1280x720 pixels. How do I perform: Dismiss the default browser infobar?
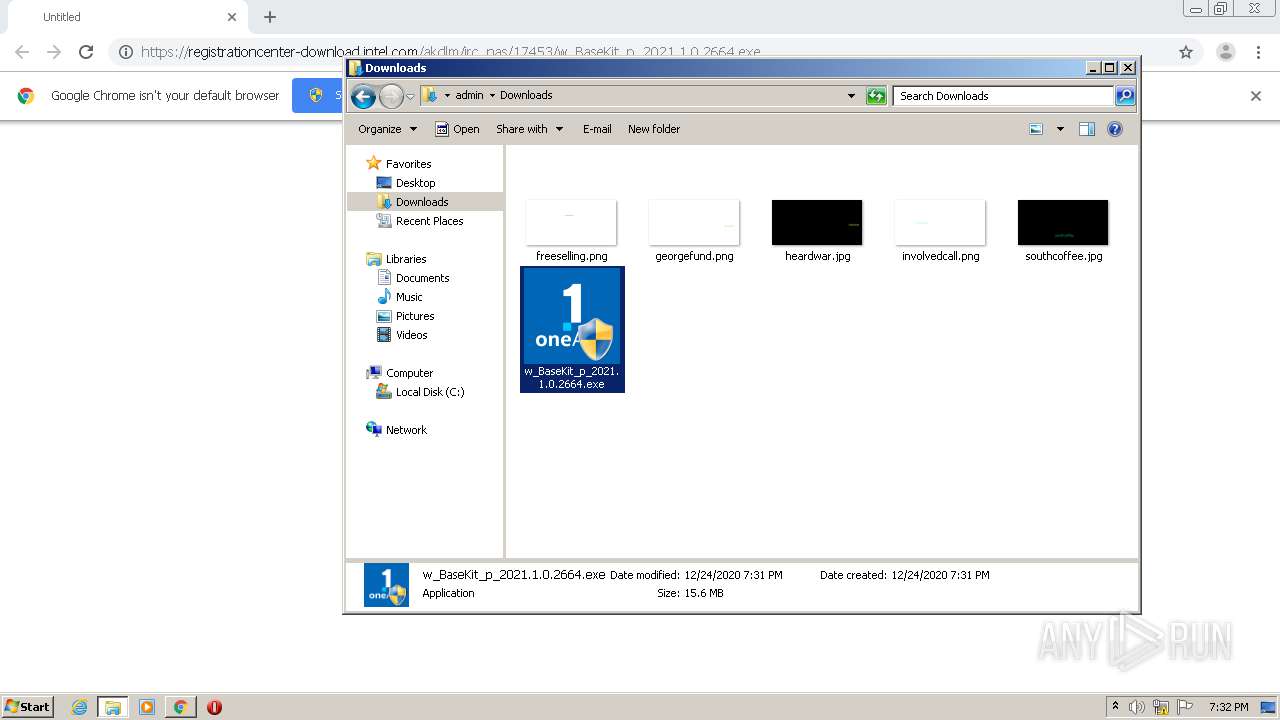click(x=1256, y=96)
